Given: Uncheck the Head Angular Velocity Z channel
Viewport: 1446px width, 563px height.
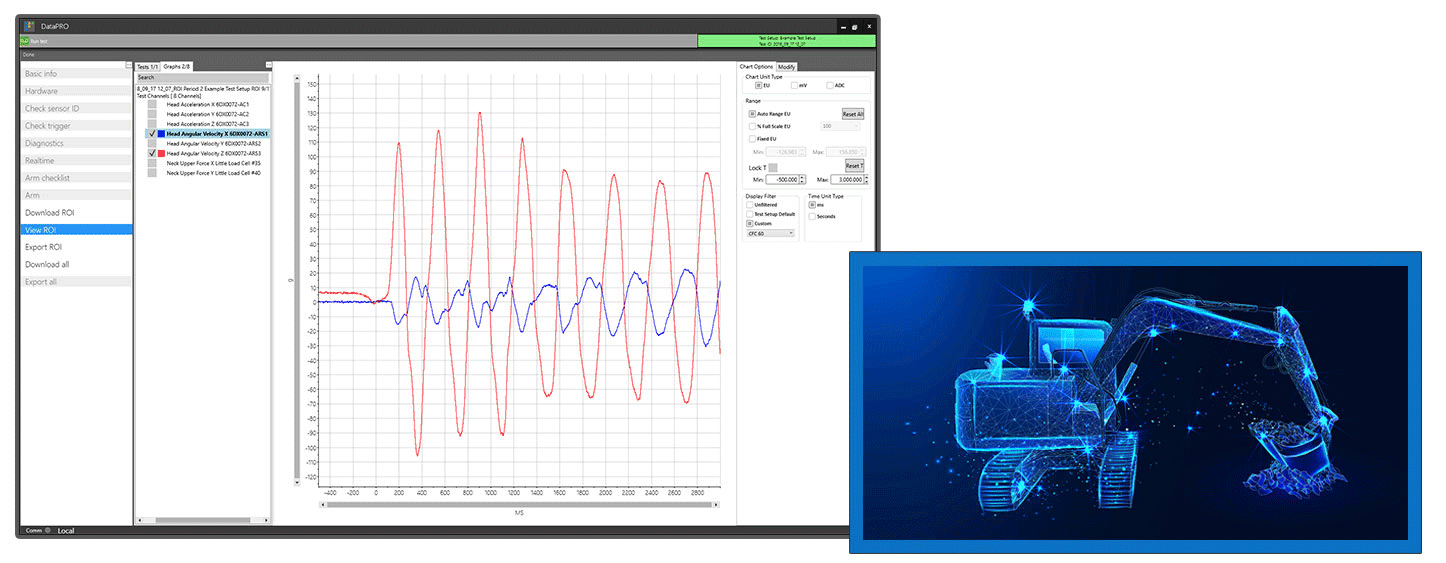Looking at the screenshot, I should pos(151,153).
